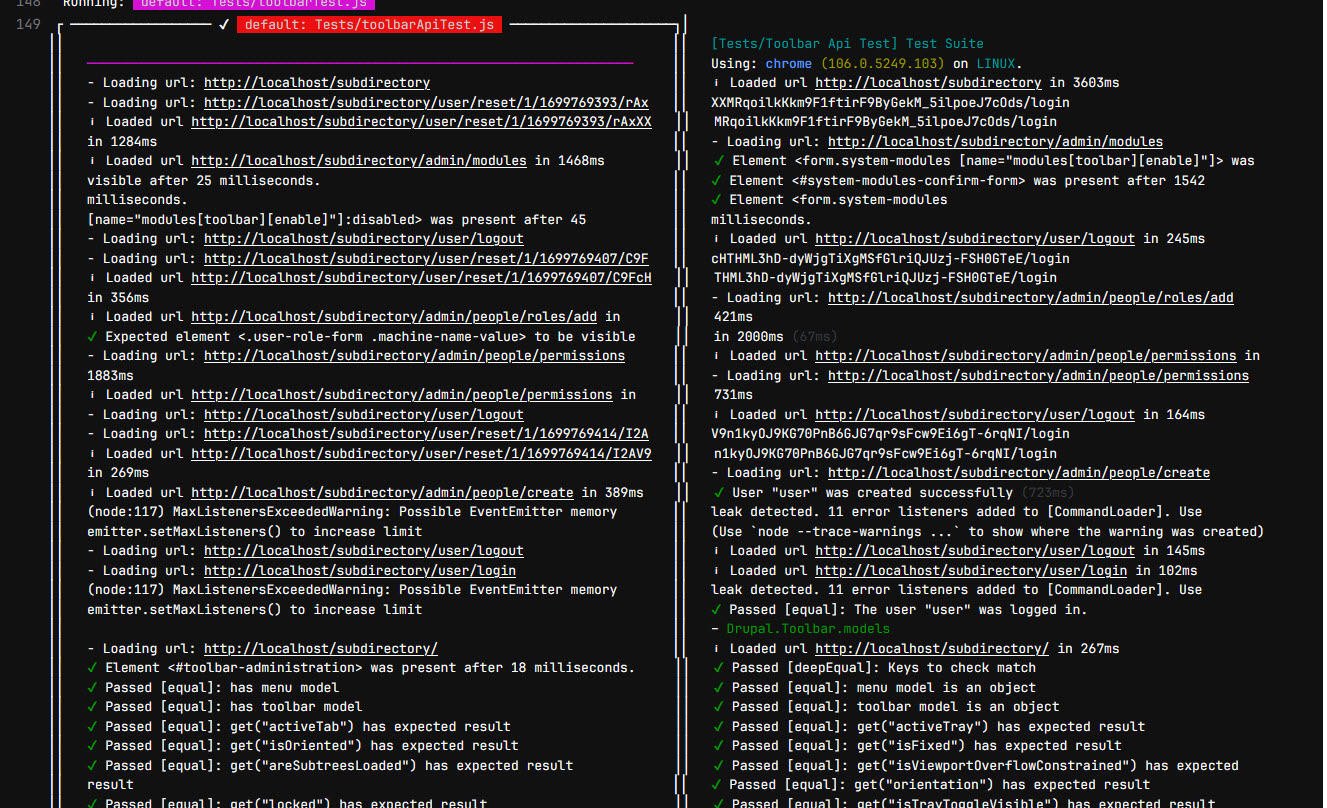
Task: Click text 'XXMRqoilkKkm9F1ftirF9ByGekM_5ilpoeJ7cOds/login'
Action: tap(890, 102)
